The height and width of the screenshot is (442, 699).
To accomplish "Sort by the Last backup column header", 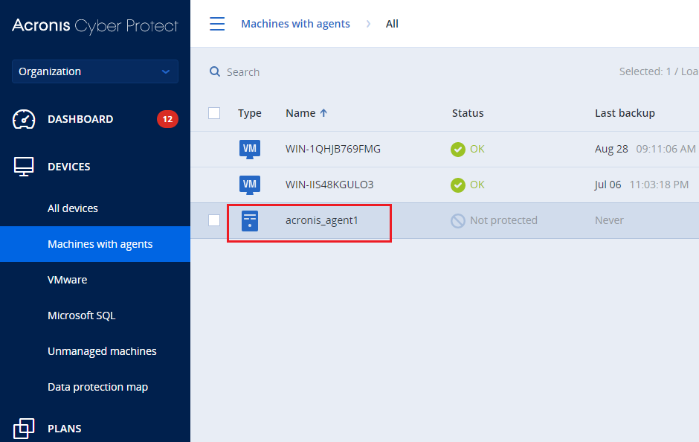I will click(x=625, y=113).
